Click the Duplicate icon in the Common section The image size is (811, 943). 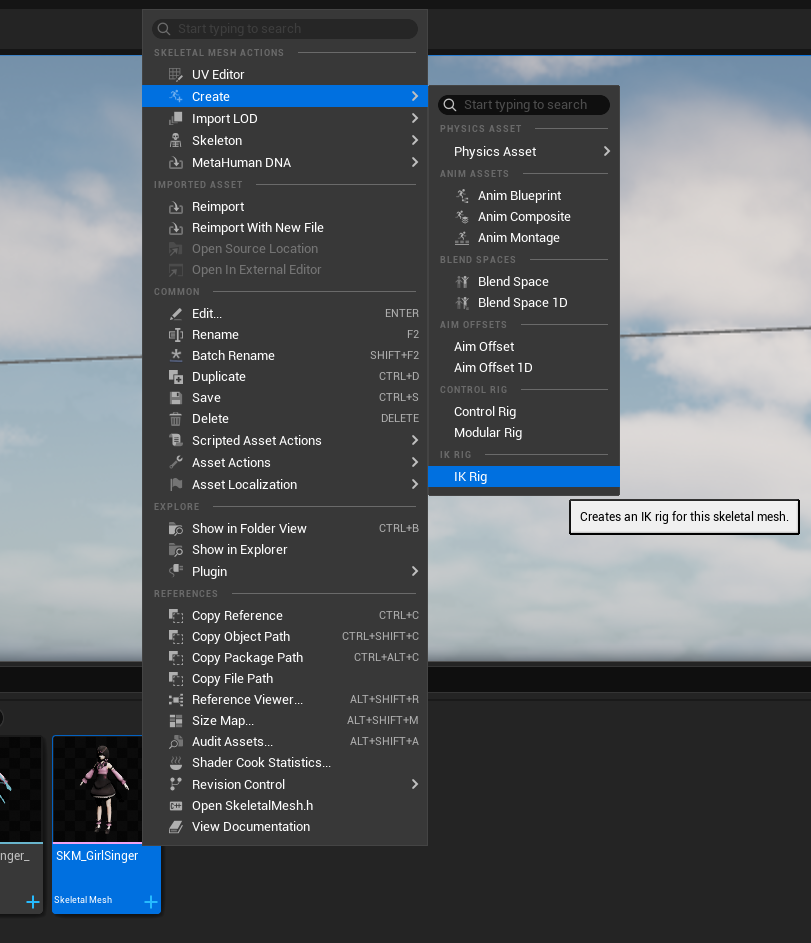coord(176,377)
